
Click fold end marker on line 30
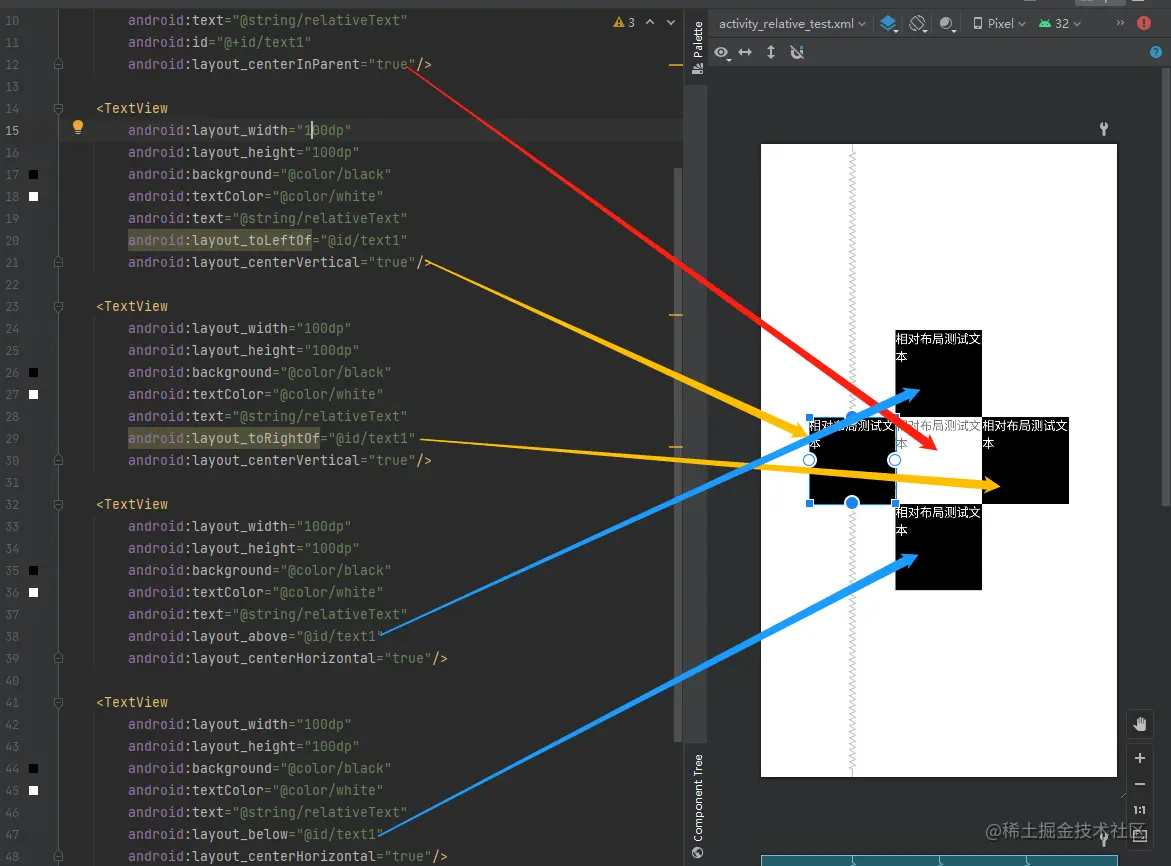point(58,461)
